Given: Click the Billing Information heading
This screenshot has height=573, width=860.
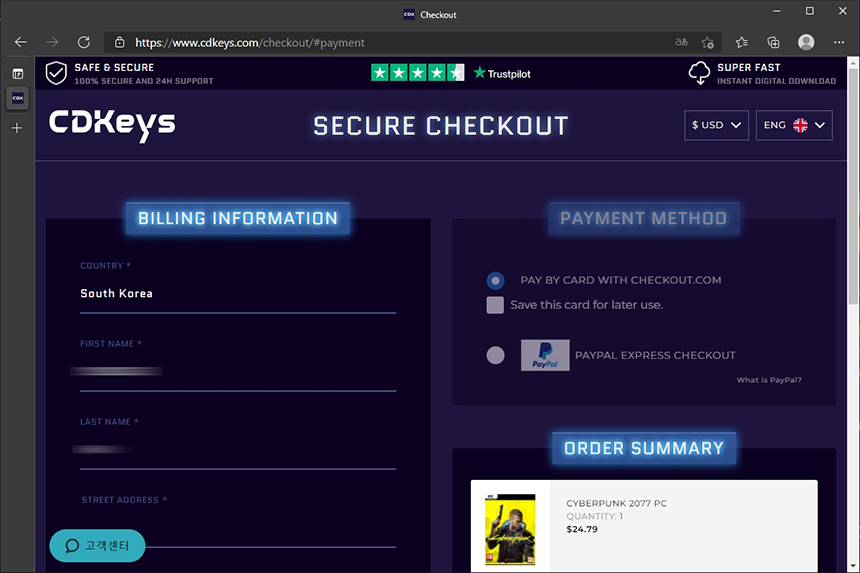Looking at the screenshot, I should pos(237,218).
